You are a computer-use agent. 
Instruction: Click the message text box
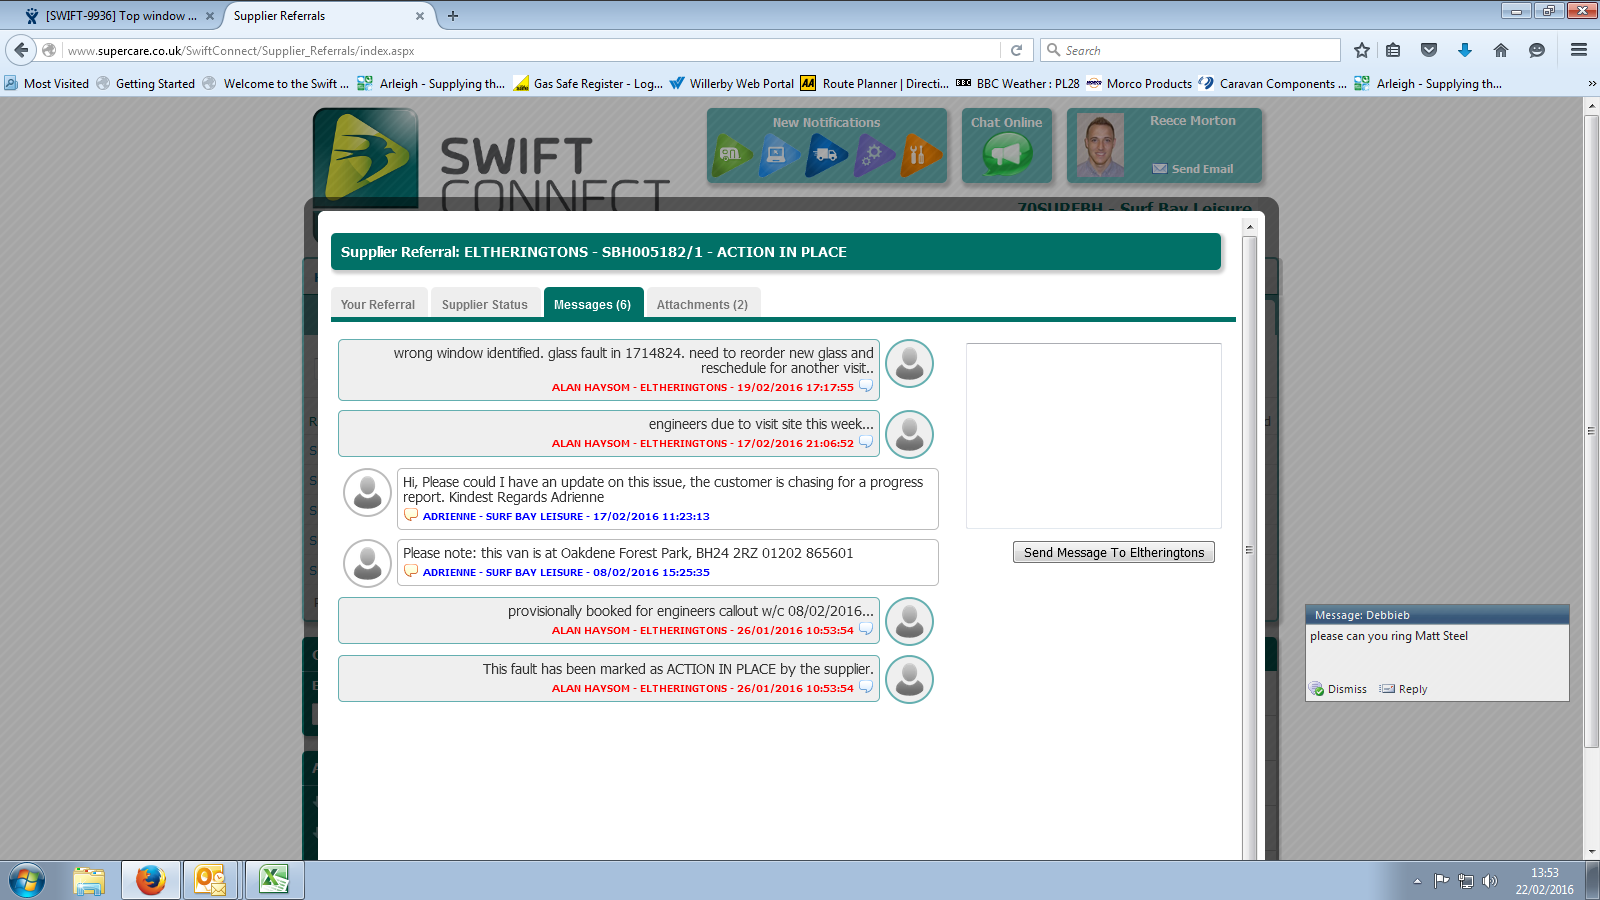pyautogui.click(x=1093, y=435)
